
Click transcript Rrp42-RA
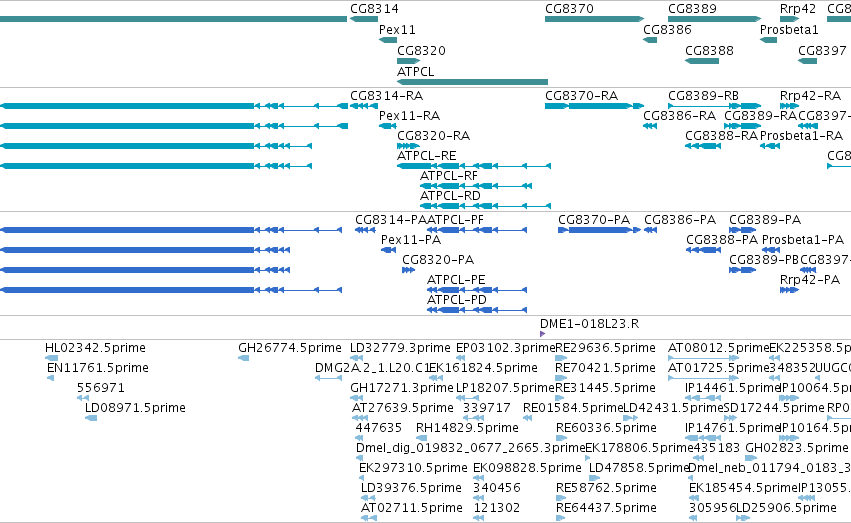810,96
